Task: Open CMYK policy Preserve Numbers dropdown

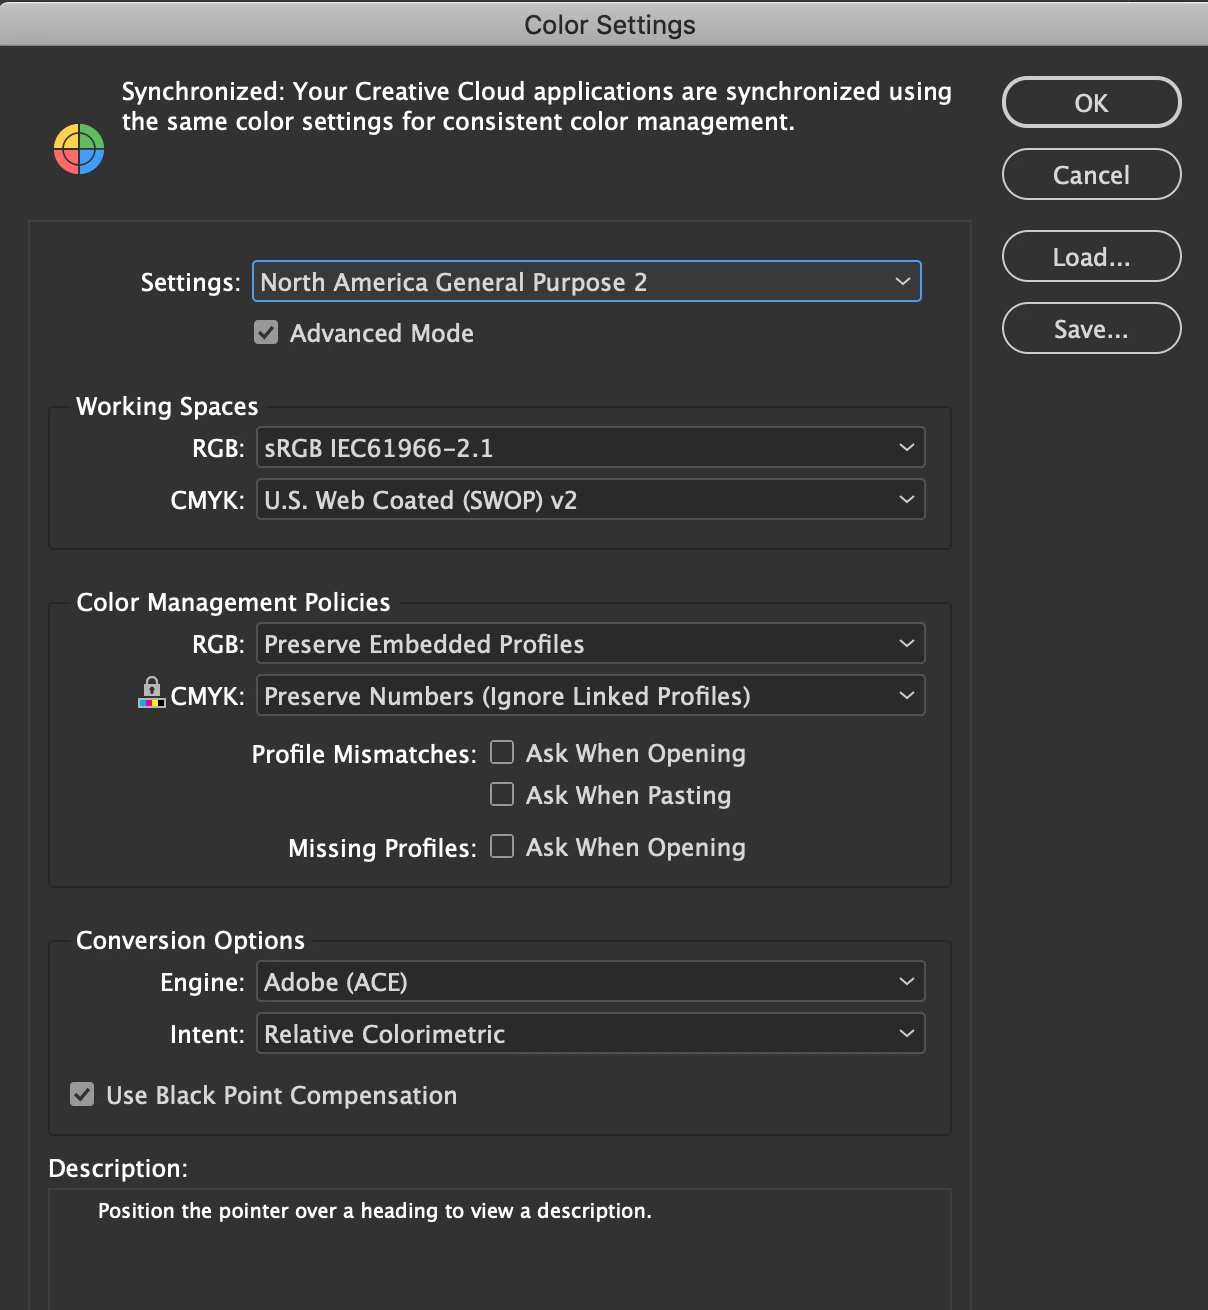Action: [591, 695]
